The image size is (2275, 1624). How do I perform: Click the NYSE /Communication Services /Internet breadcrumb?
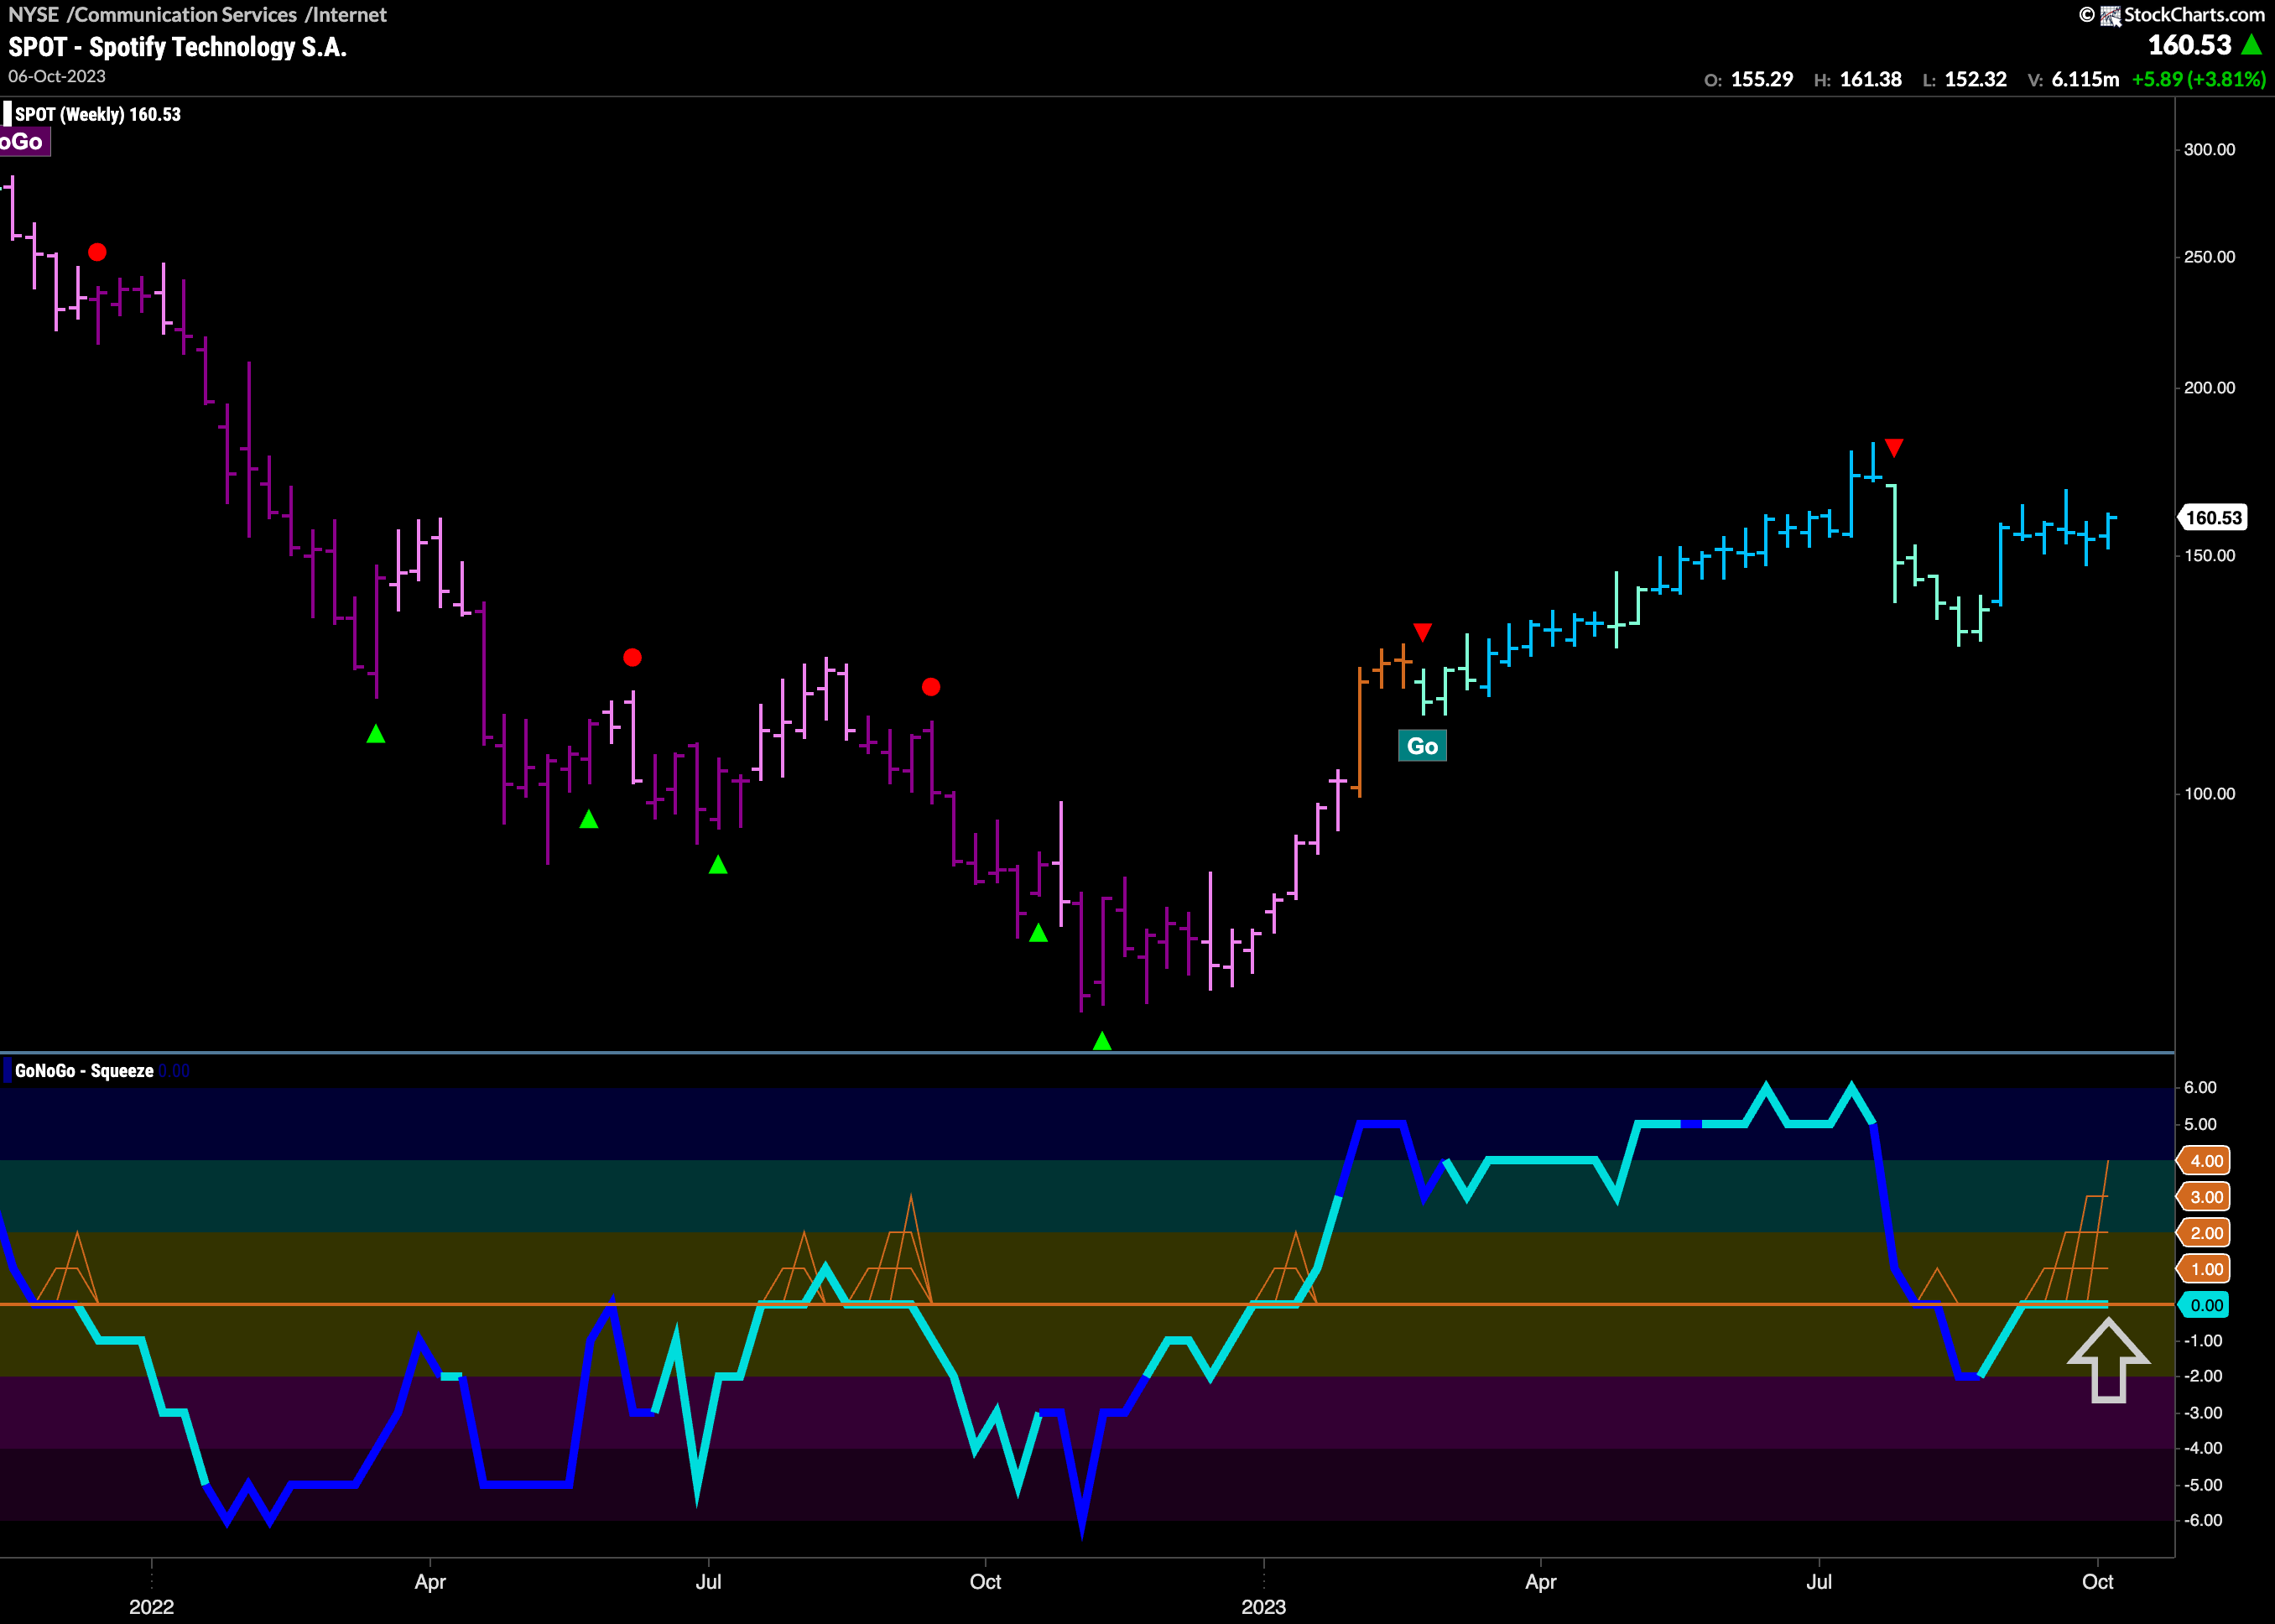click(x=197, y=14)
